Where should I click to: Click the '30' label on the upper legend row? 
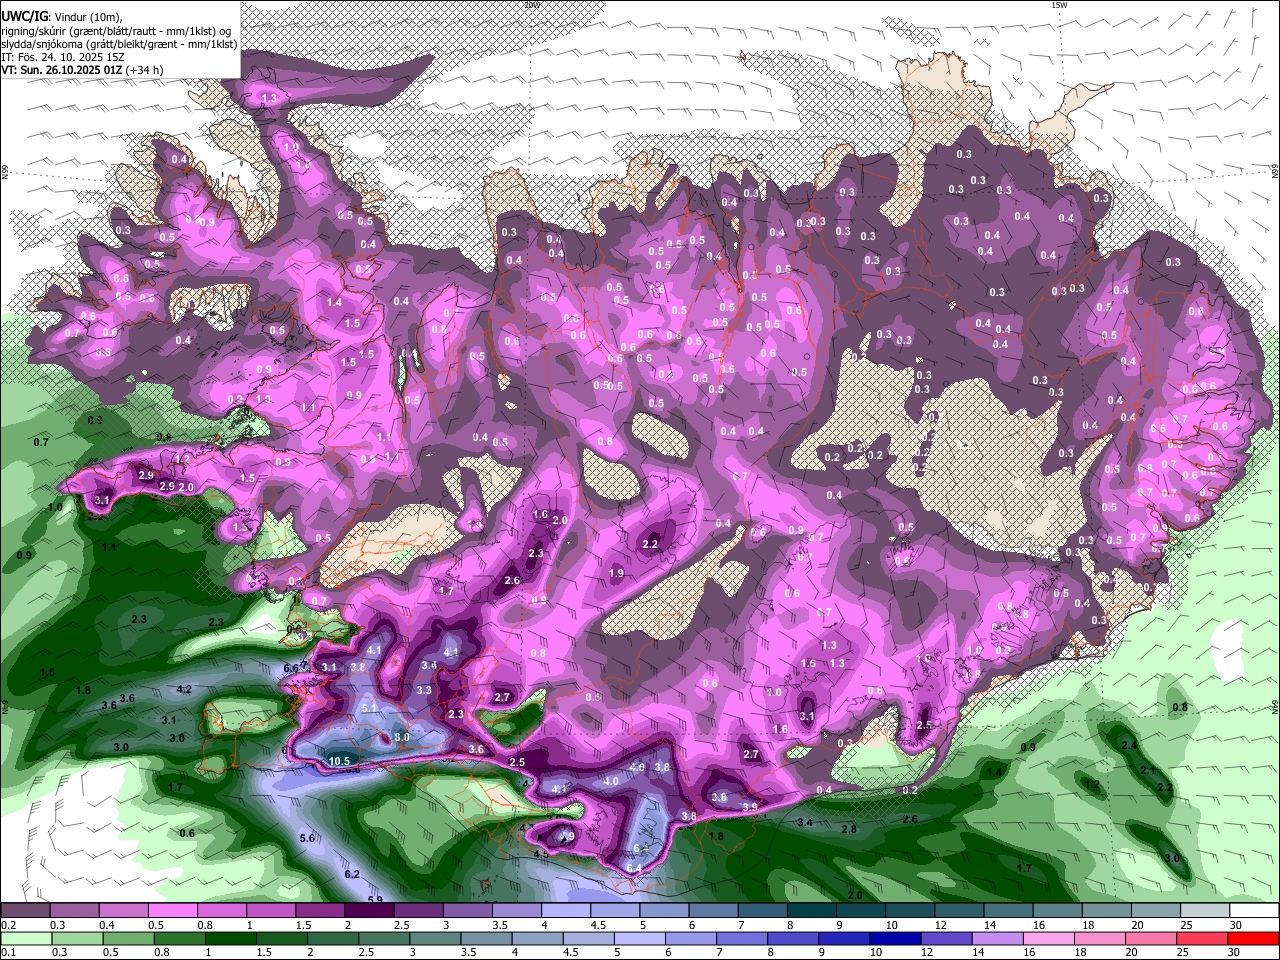pyautogui.click(x=1237, y=925)
